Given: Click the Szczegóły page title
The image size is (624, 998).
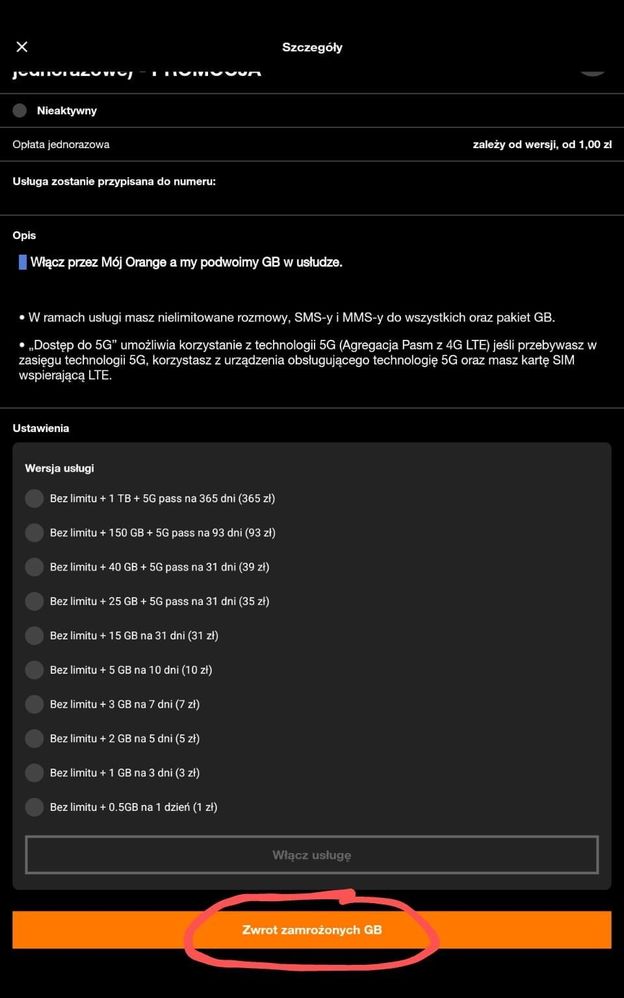Looking at the screenshot, I should [x=312, y=47].
